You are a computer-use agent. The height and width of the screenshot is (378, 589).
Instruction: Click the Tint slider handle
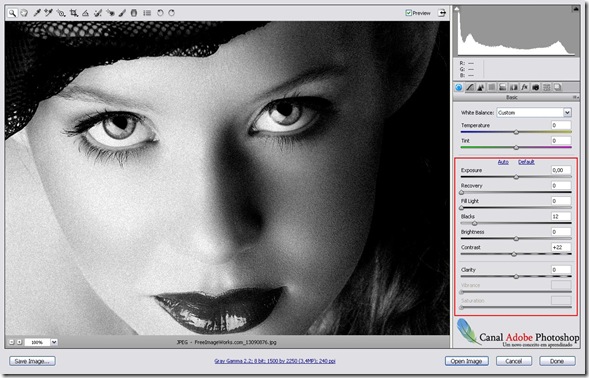click(516, 147)
